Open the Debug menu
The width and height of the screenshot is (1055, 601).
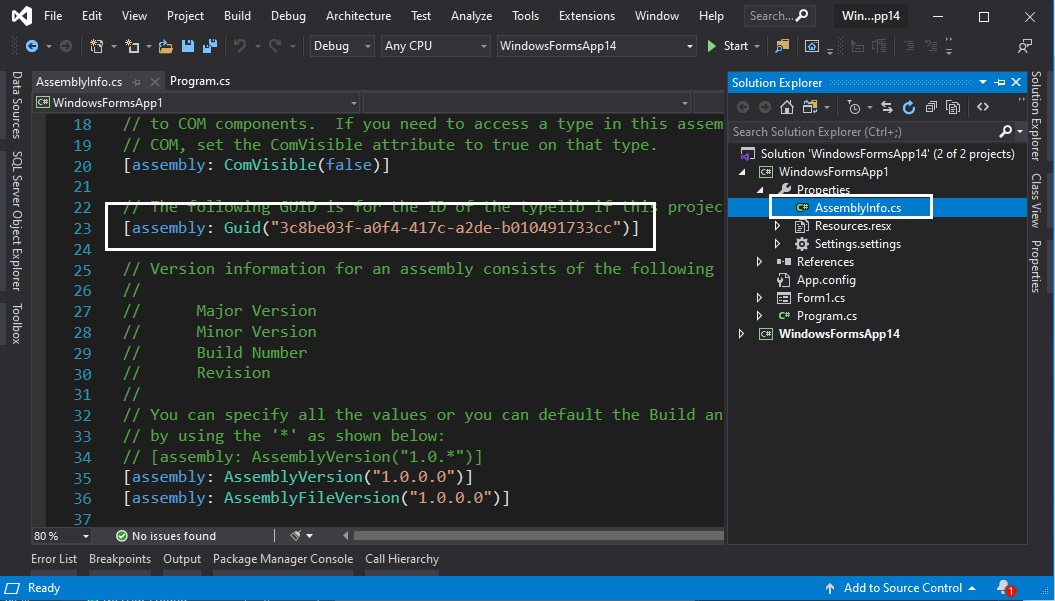pos(288,15)
